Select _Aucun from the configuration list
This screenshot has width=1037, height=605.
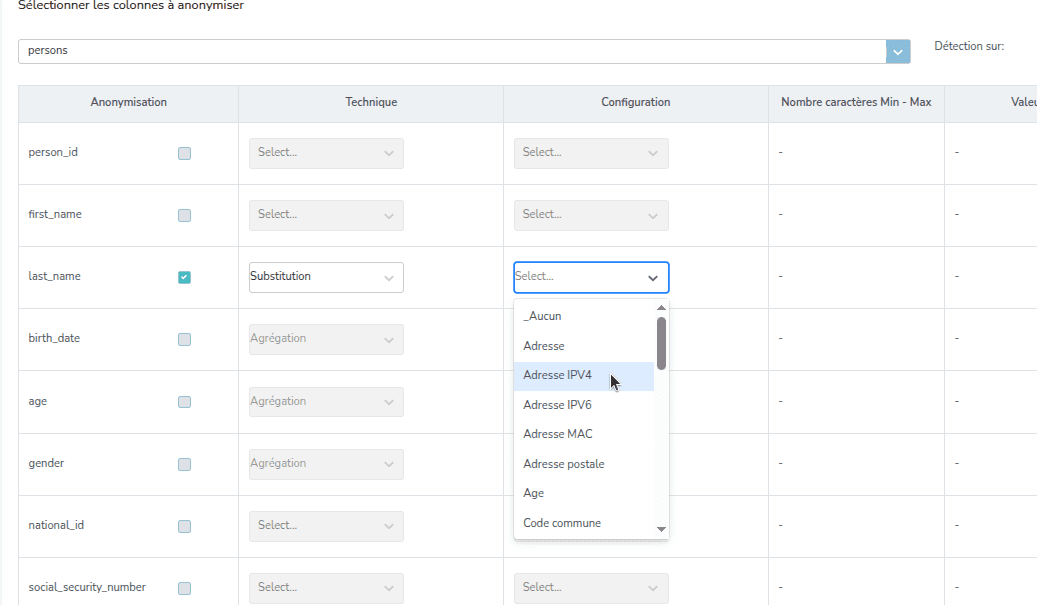(542, 316)
